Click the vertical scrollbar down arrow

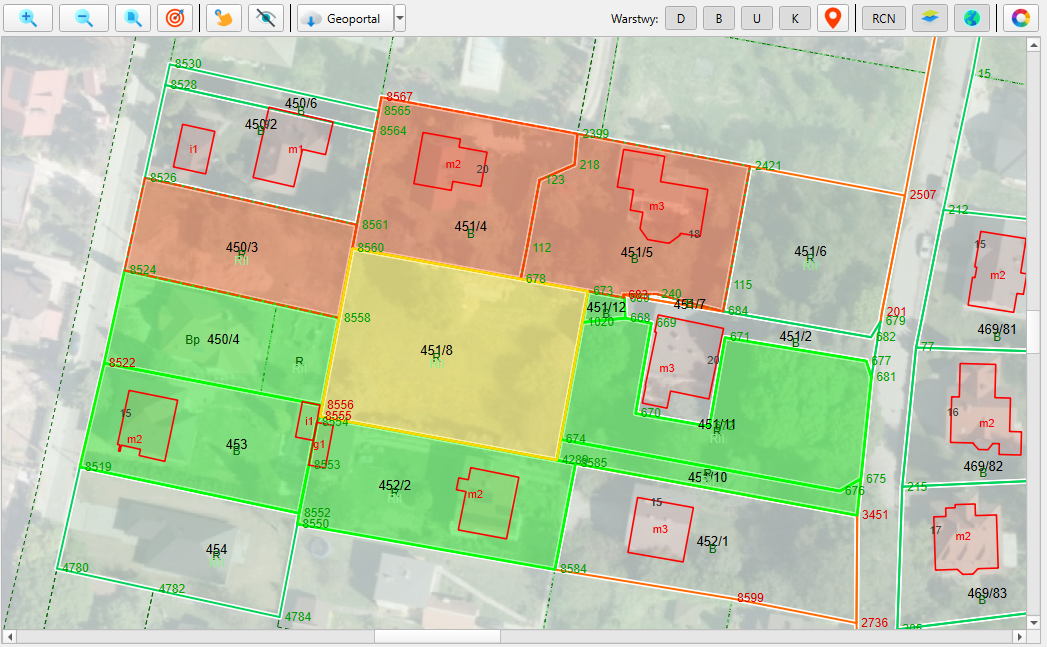(x=1034, y=622)
